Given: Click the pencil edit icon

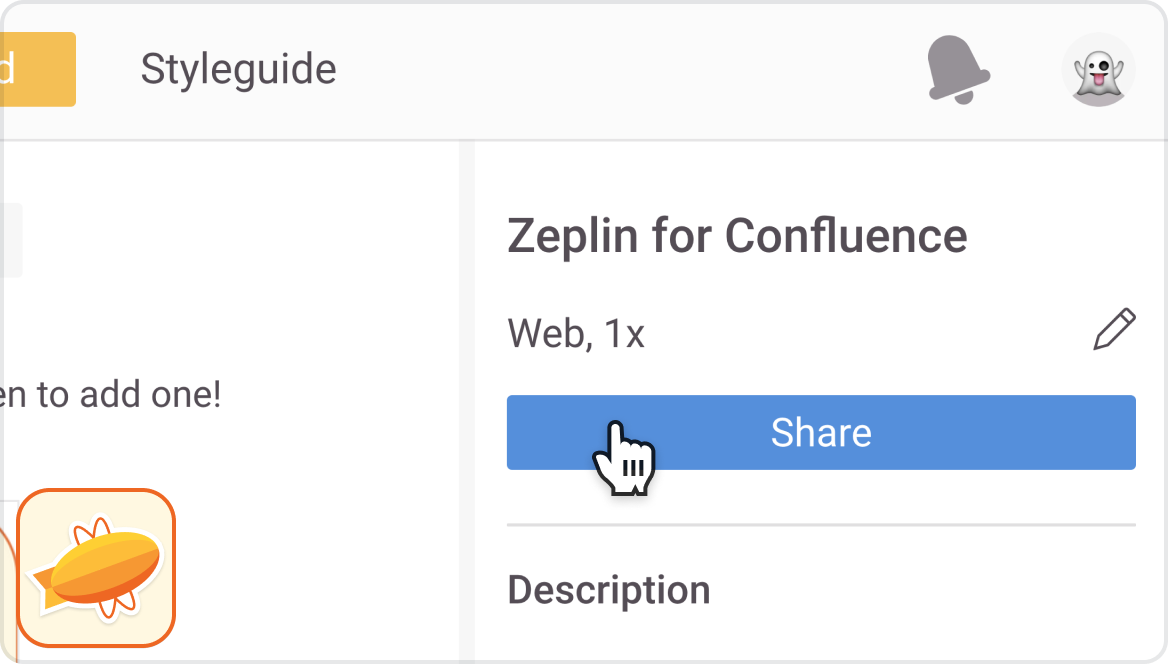Looking at the screenshot, I should [1114, 329].
